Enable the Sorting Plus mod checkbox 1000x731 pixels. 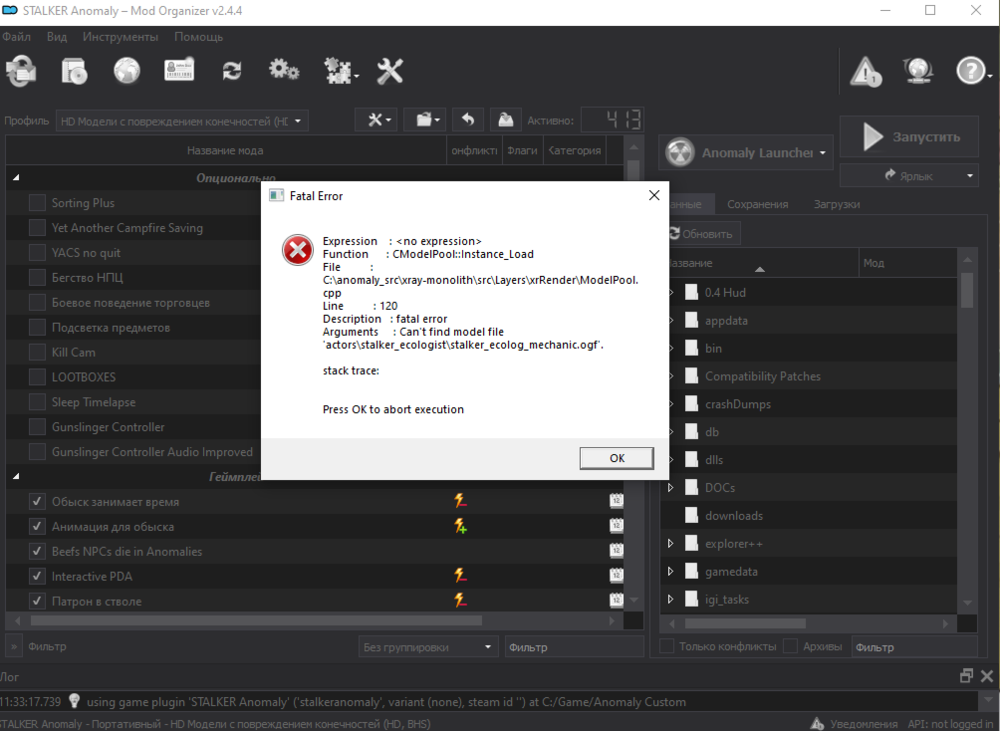click(x=37, y=203)
